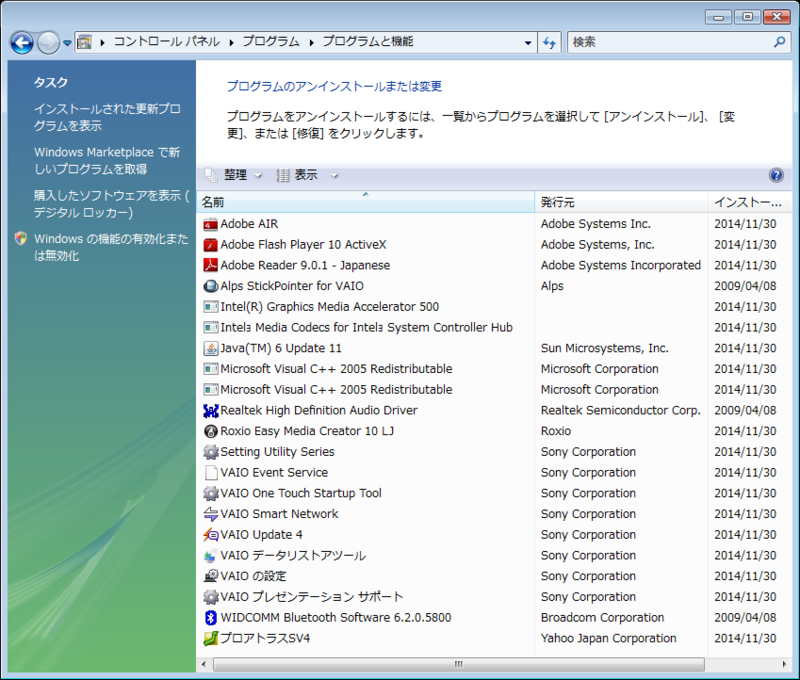Click the horizontal scrollbar left arrow
Screen dimensions: 800x680
click(x=204, y=664)
